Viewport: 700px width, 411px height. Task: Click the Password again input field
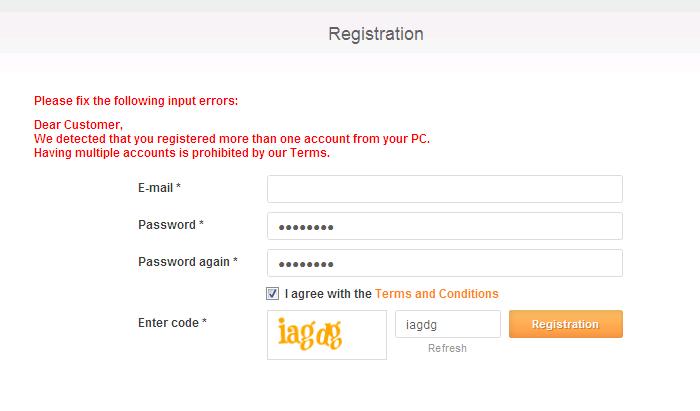[445, 263]
